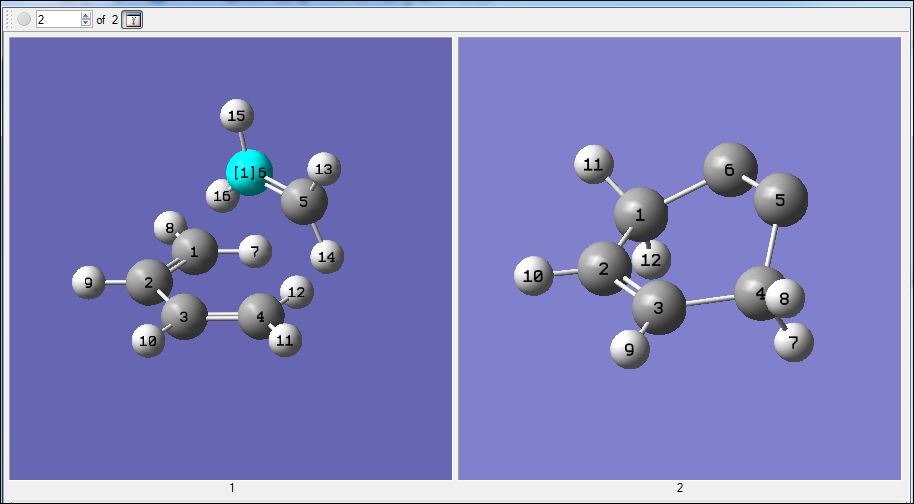Toggle the multi-frame view mode icon

point(133,20)
